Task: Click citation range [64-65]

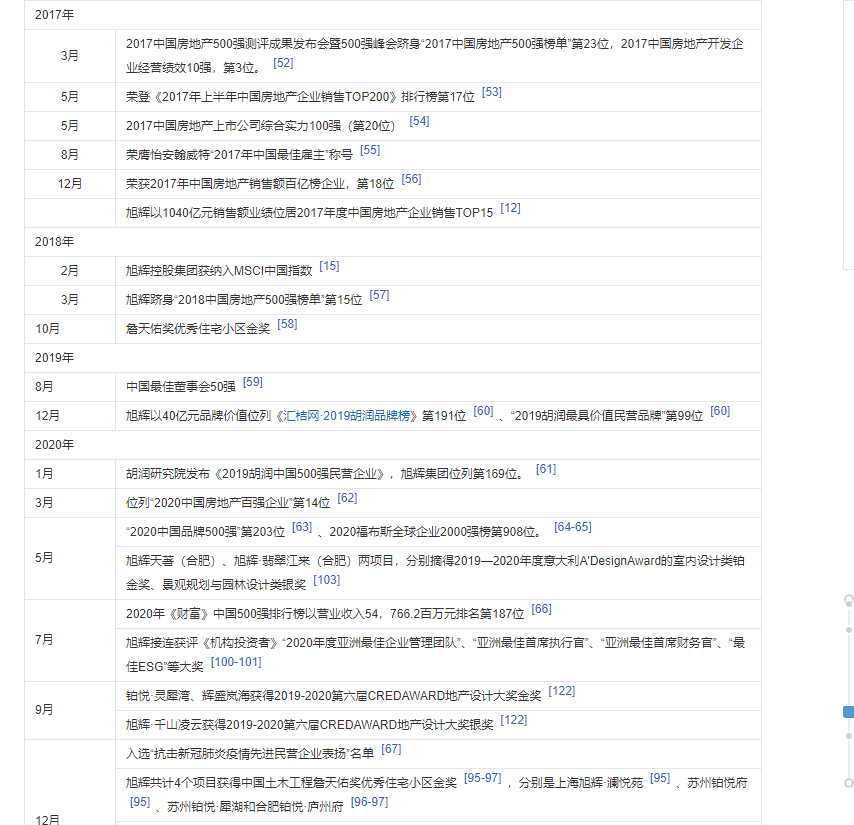Action: [573, 527]
